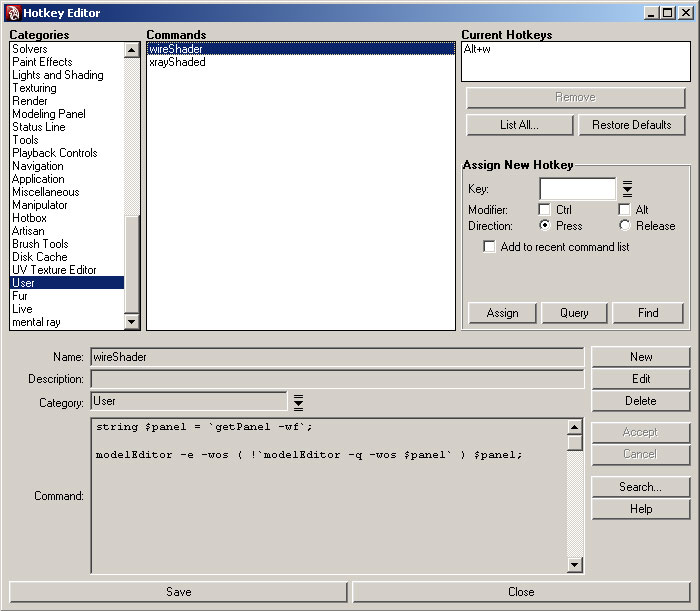Screen dimensions: 700x611
Task: Open the Key dropdown arrow
Action: click(628, 189)
